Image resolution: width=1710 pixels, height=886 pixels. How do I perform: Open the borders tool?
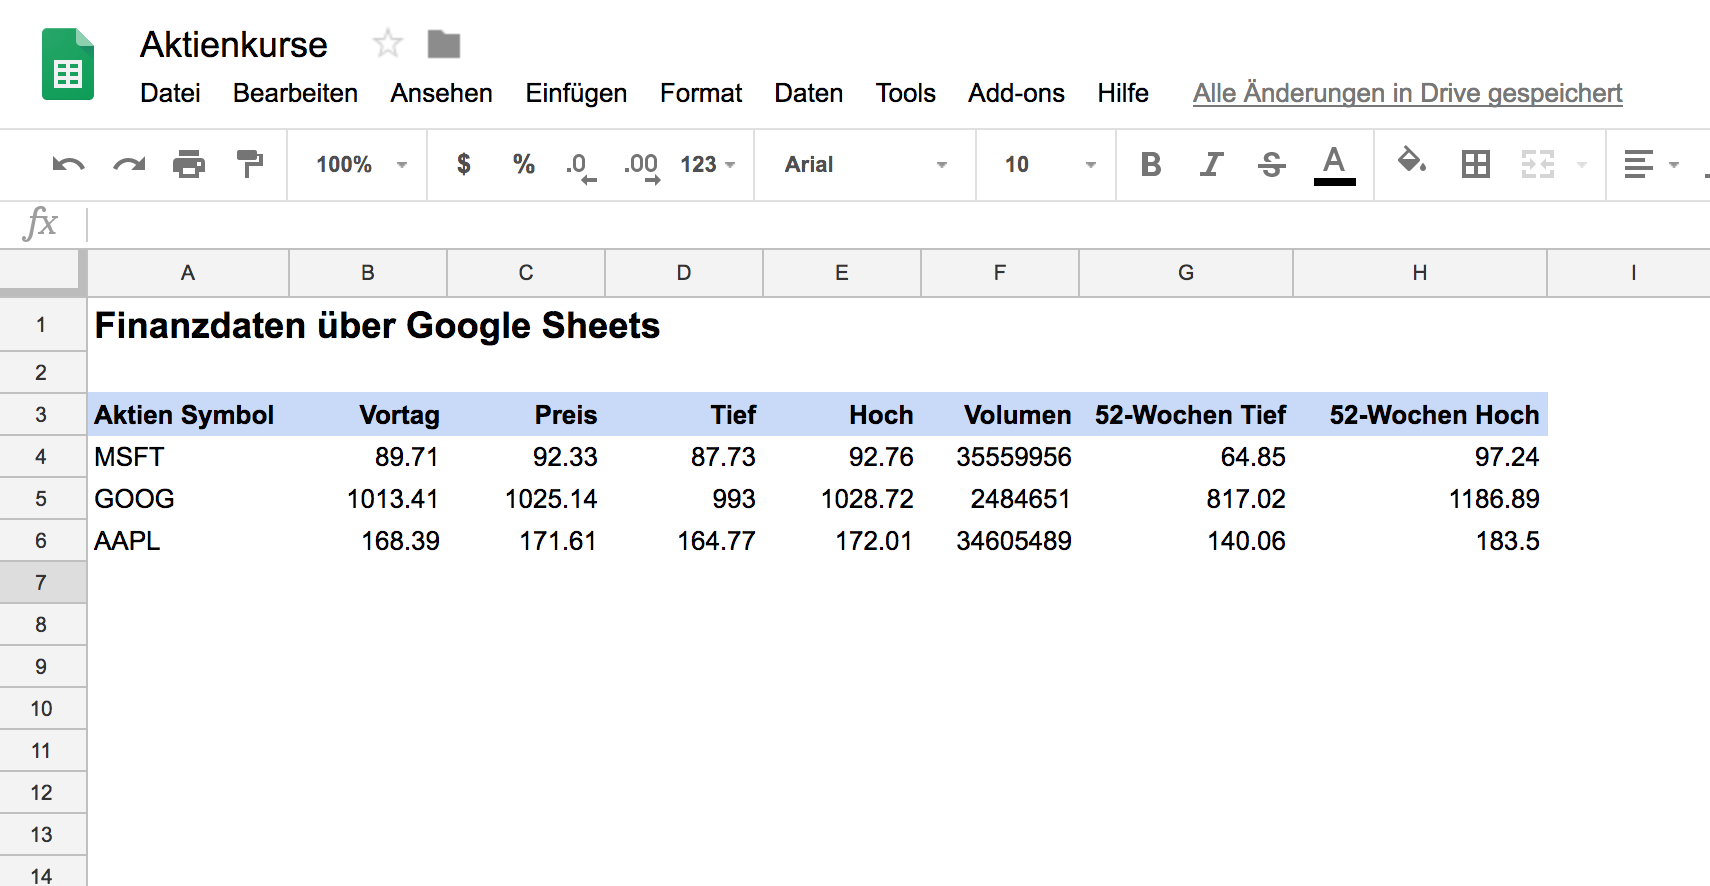click(1476, 164)
